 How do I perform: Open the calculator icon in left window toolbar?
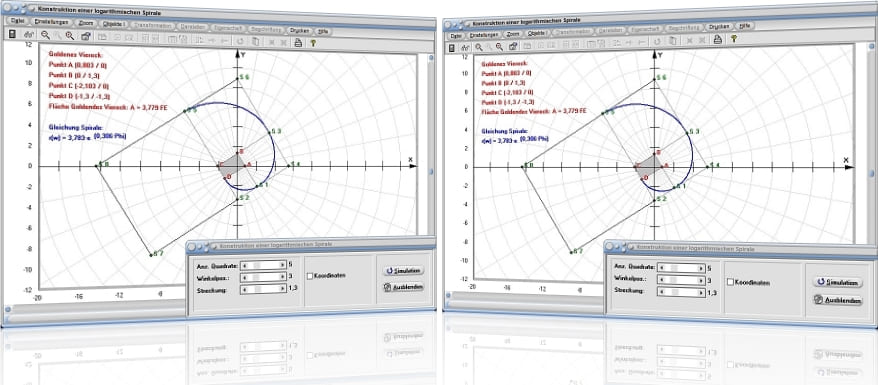pos(12,35)
